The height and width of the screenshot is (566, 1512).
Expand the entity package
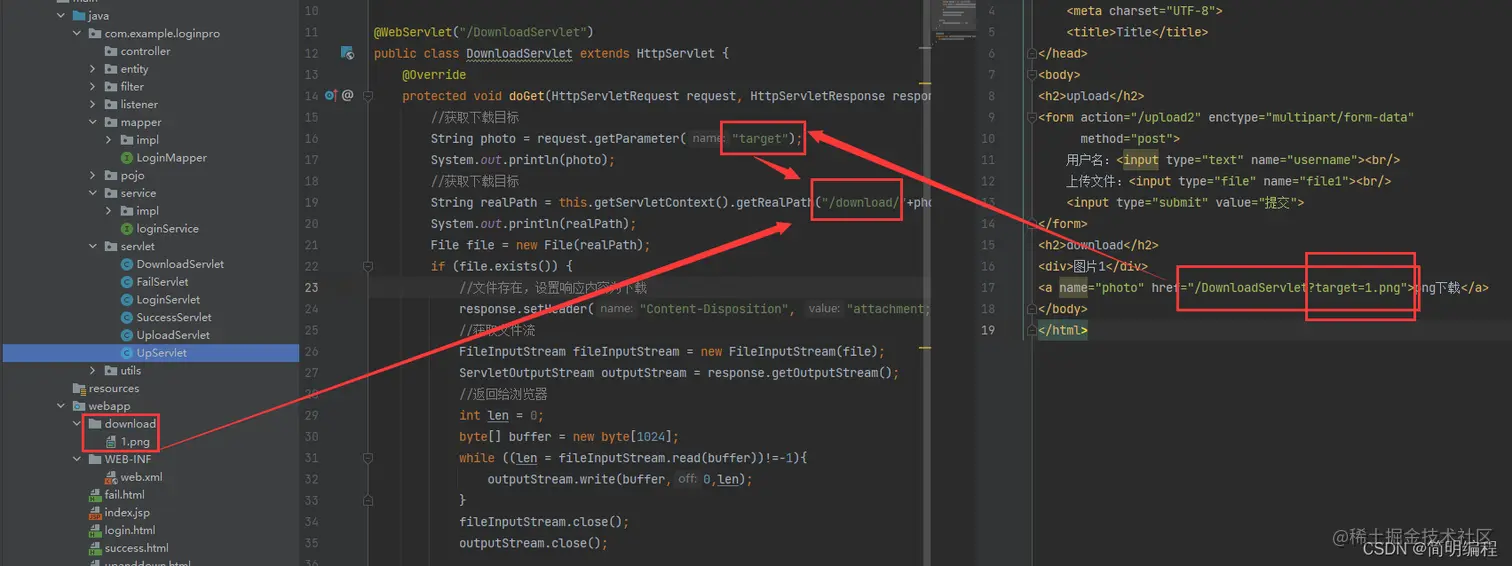pyautogui.click(x=93, y=69)
